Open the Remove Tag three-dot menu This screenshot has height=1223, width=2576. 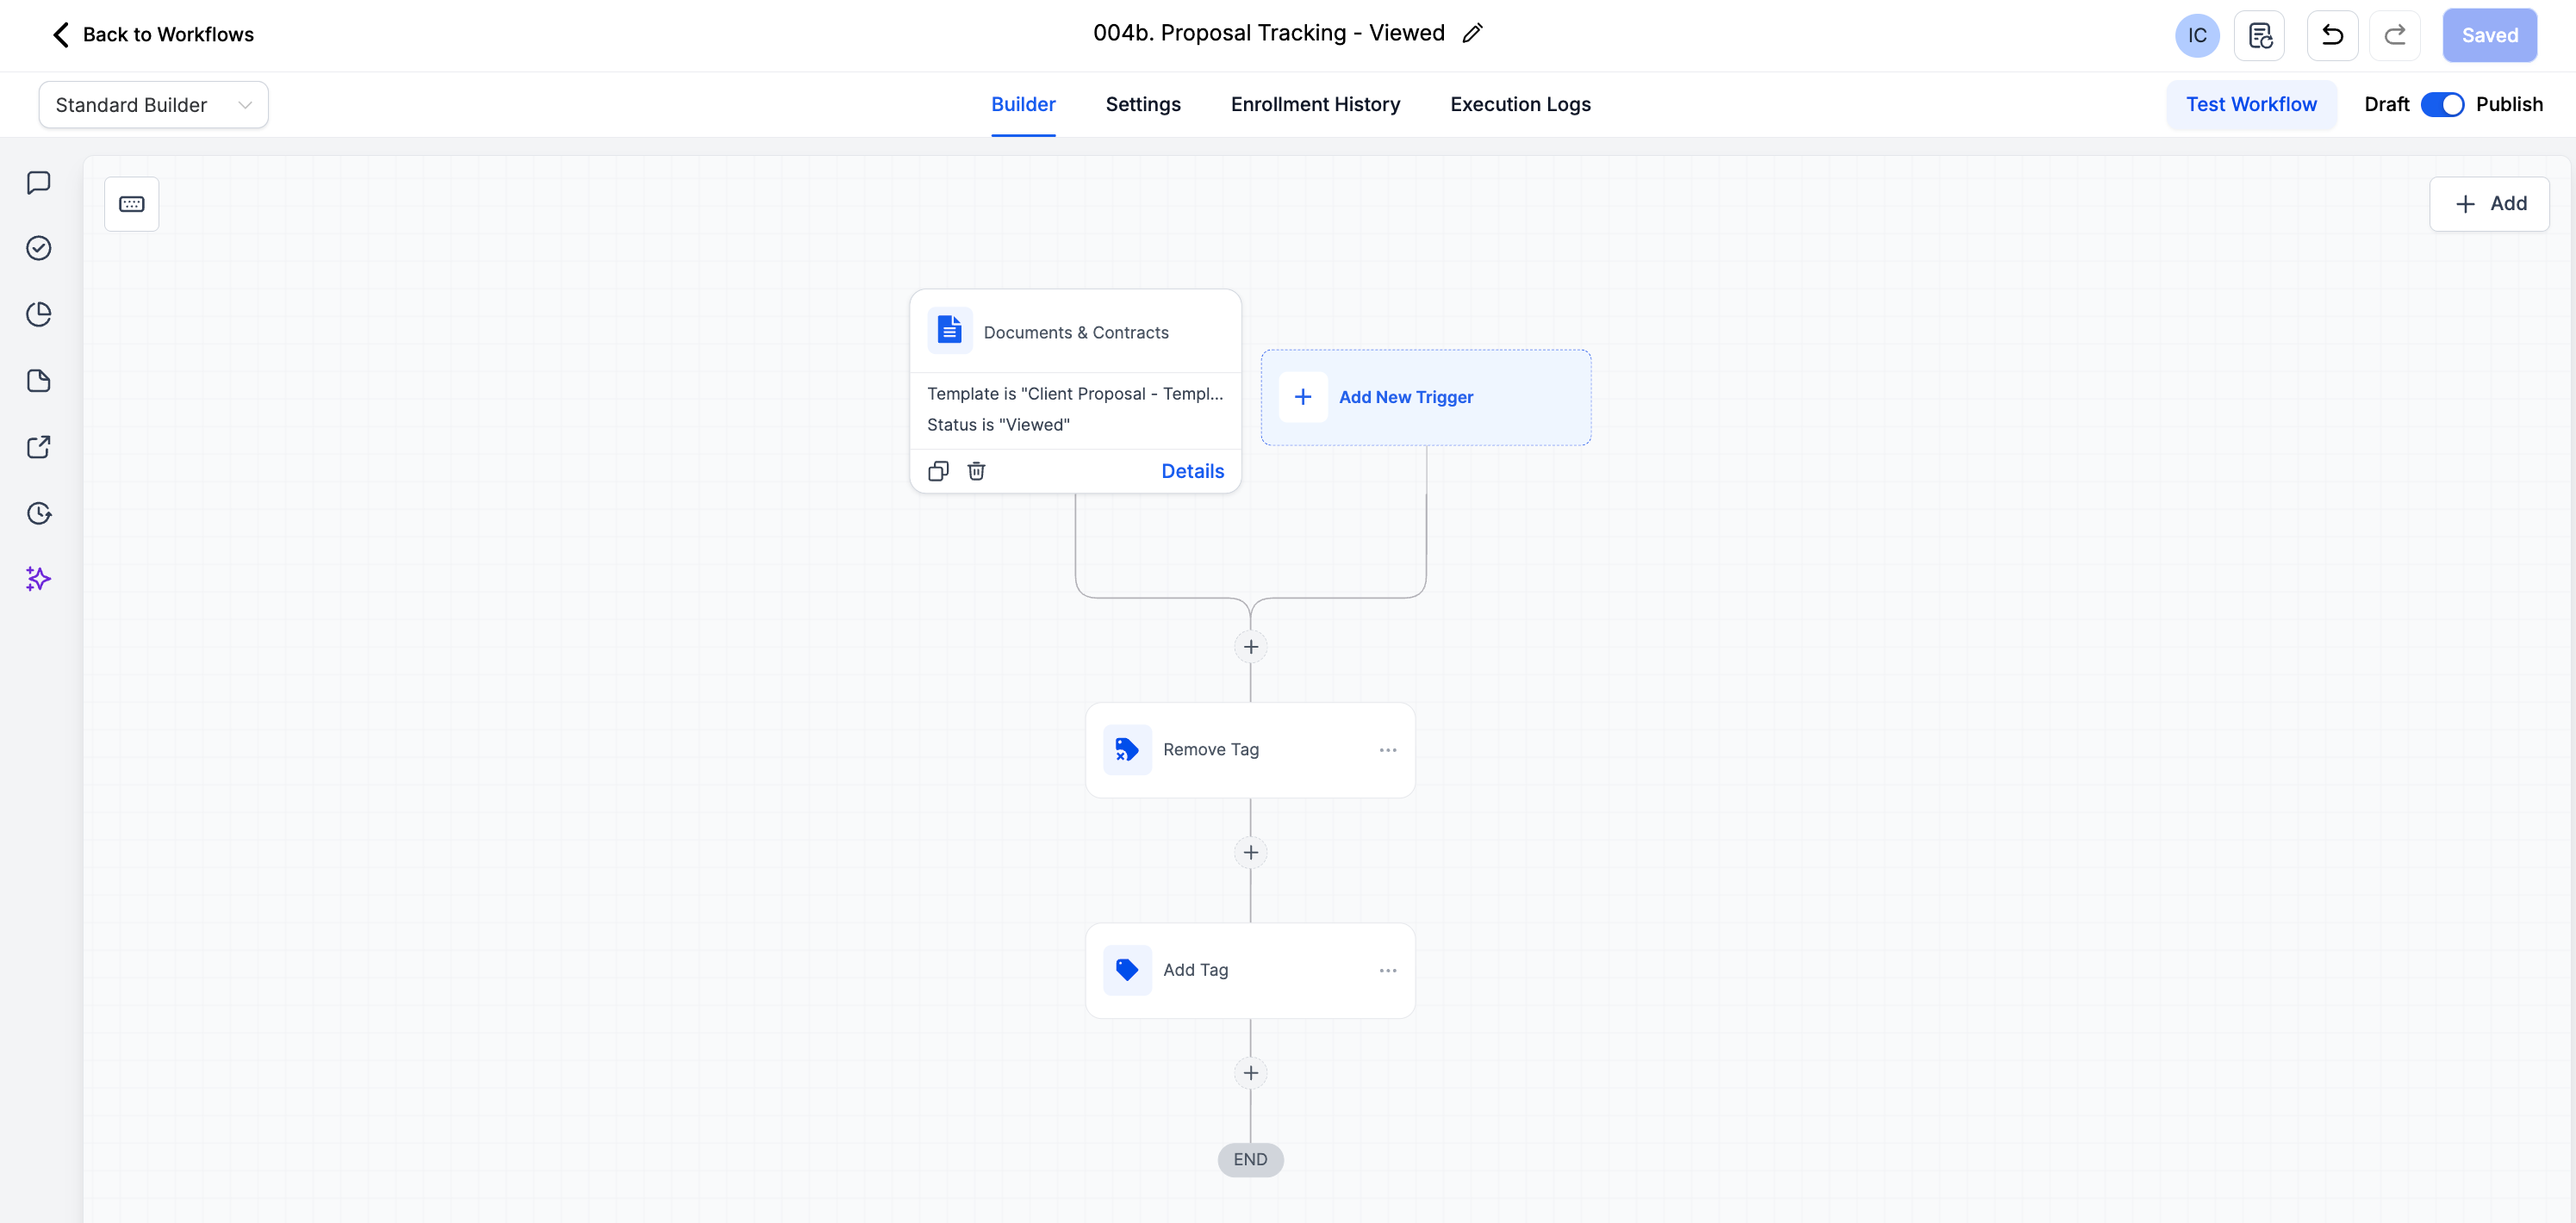pyautogui.click(x=1387, y=750)
